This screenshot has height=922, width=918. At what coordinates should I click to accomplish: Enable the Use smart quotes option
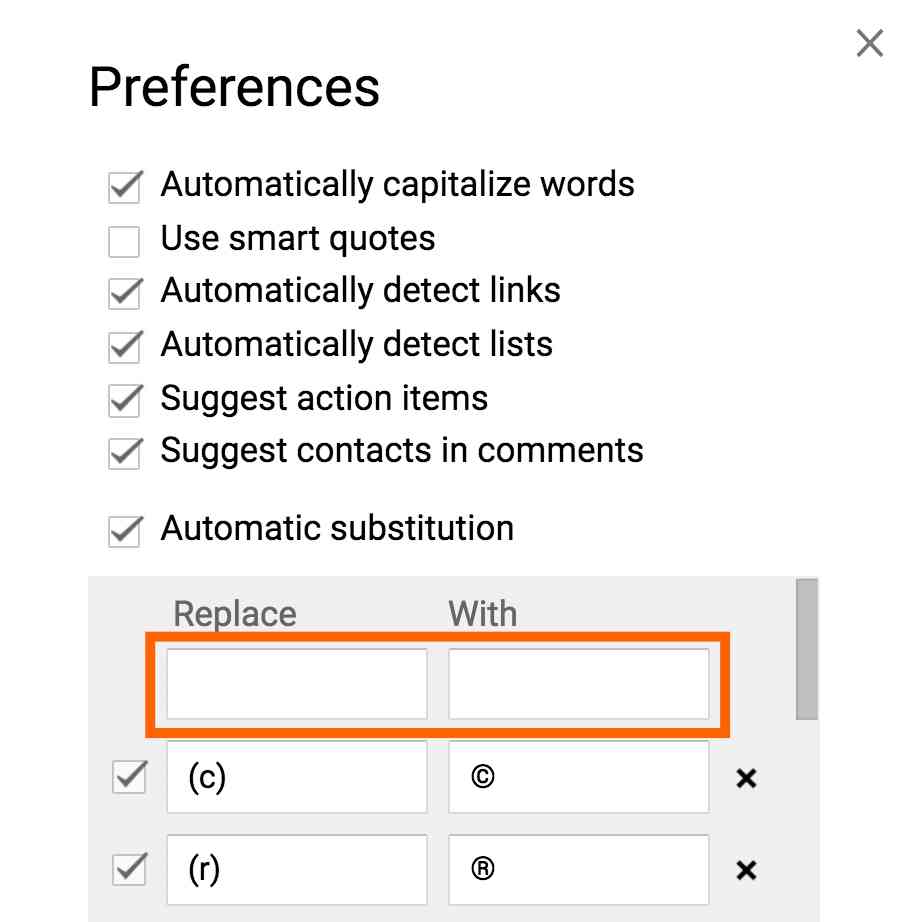pyautogui.click(x=123, y=240)
